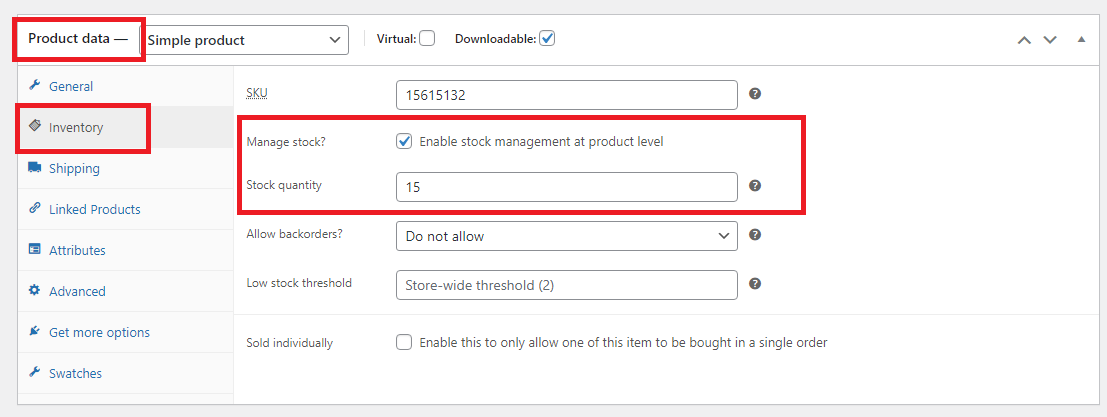Click the Allow backorders help icon
The height and width of the screenshot is (417, 1107).
(755, 235)
